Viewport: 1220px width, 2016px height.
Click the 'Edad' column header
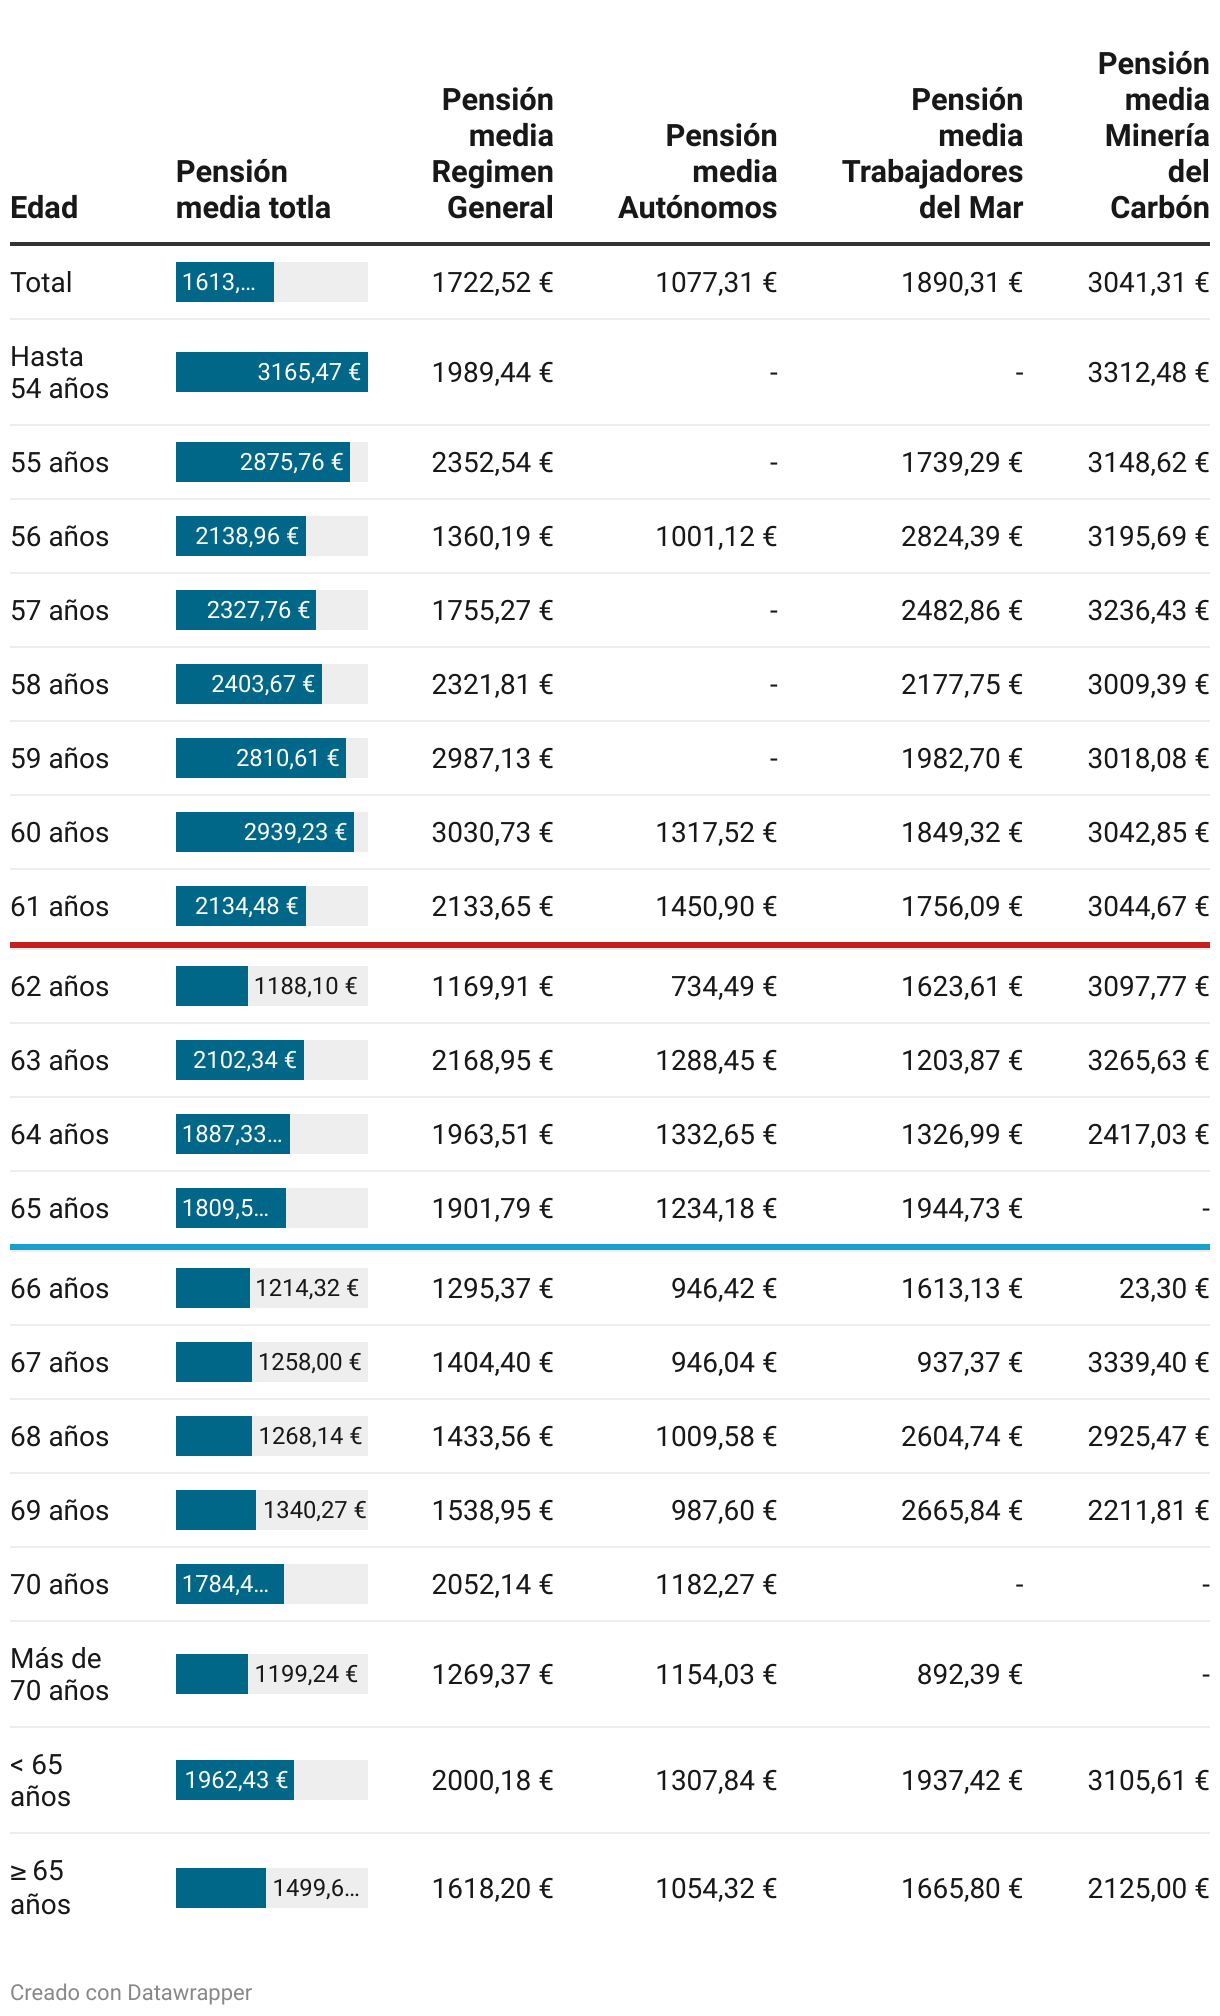[44, 207]
